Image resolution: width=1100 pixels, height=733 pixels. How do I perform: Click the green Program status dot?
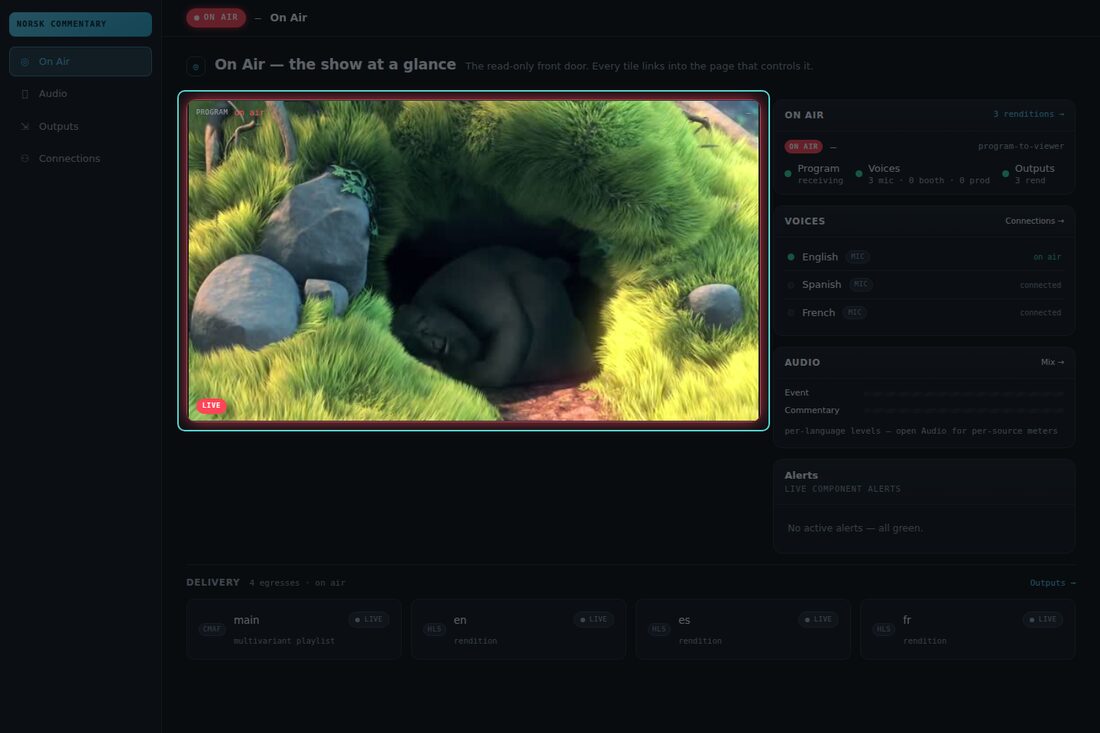click(788, 173)
